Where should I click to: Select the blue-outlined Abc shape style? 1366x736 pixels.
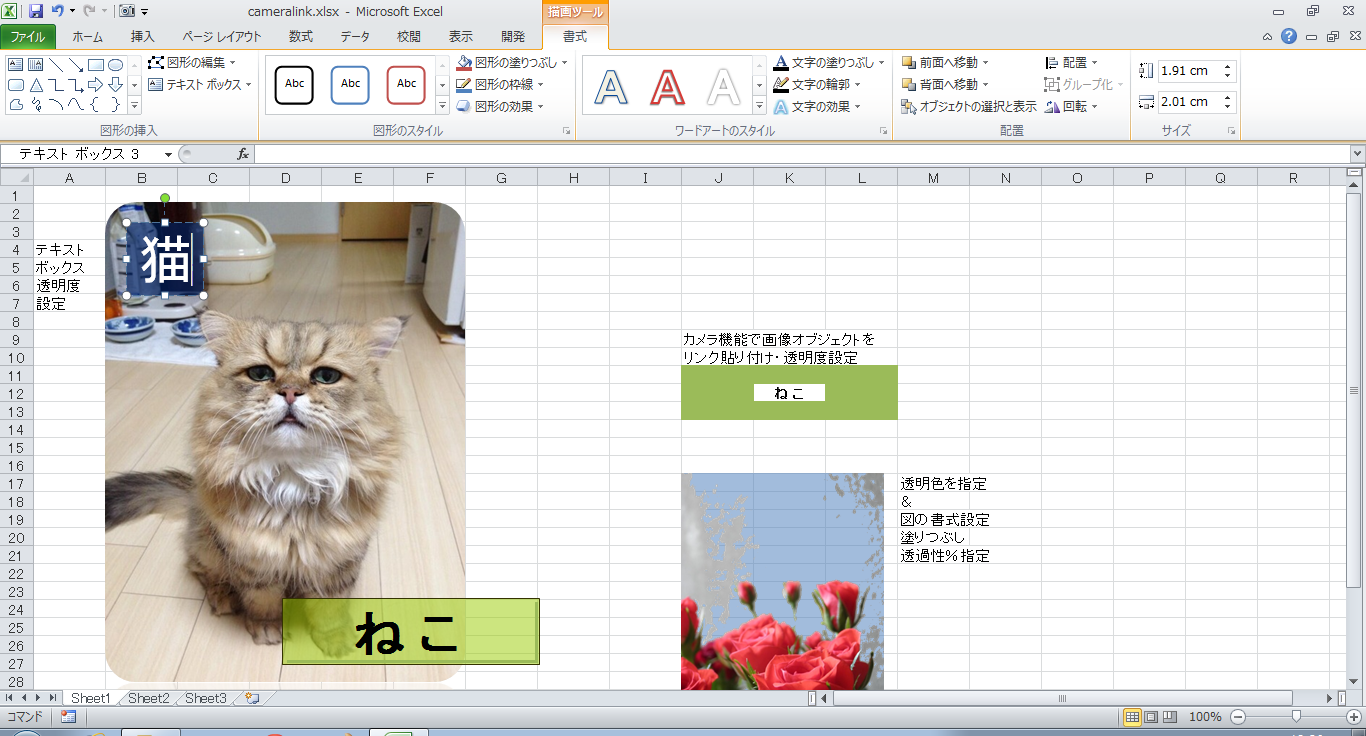(x=350, y=85)
